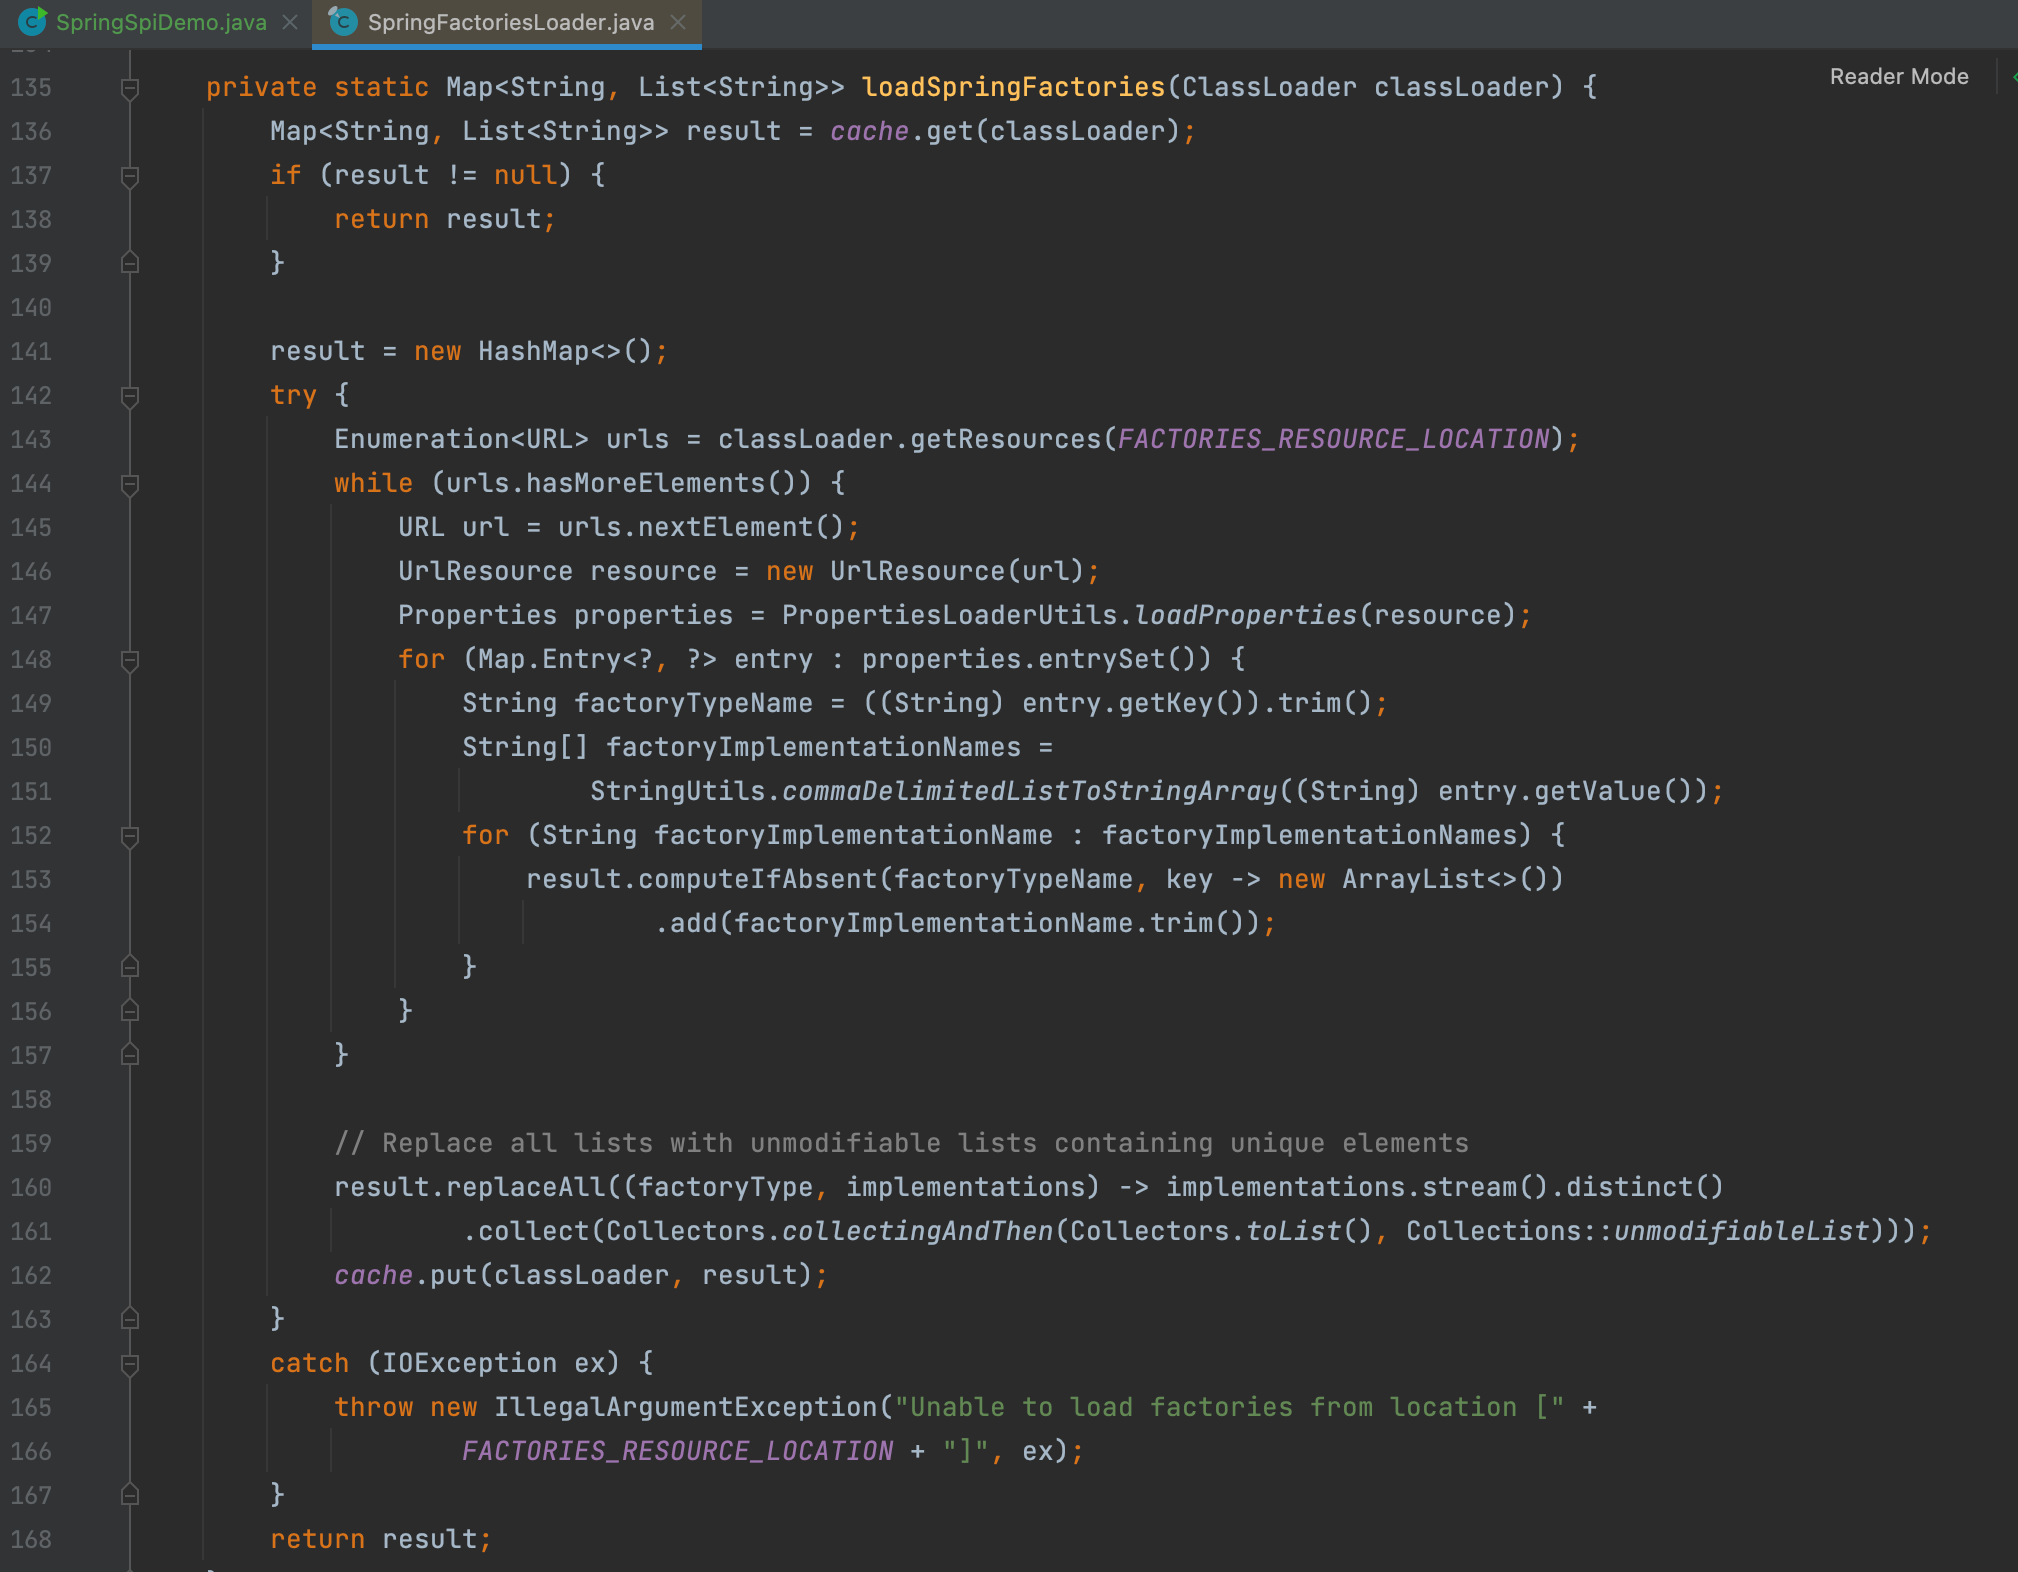Switch to SpringSpiDemo.java tab
The image size is (2018, 1572).
(x=160, y=22)
